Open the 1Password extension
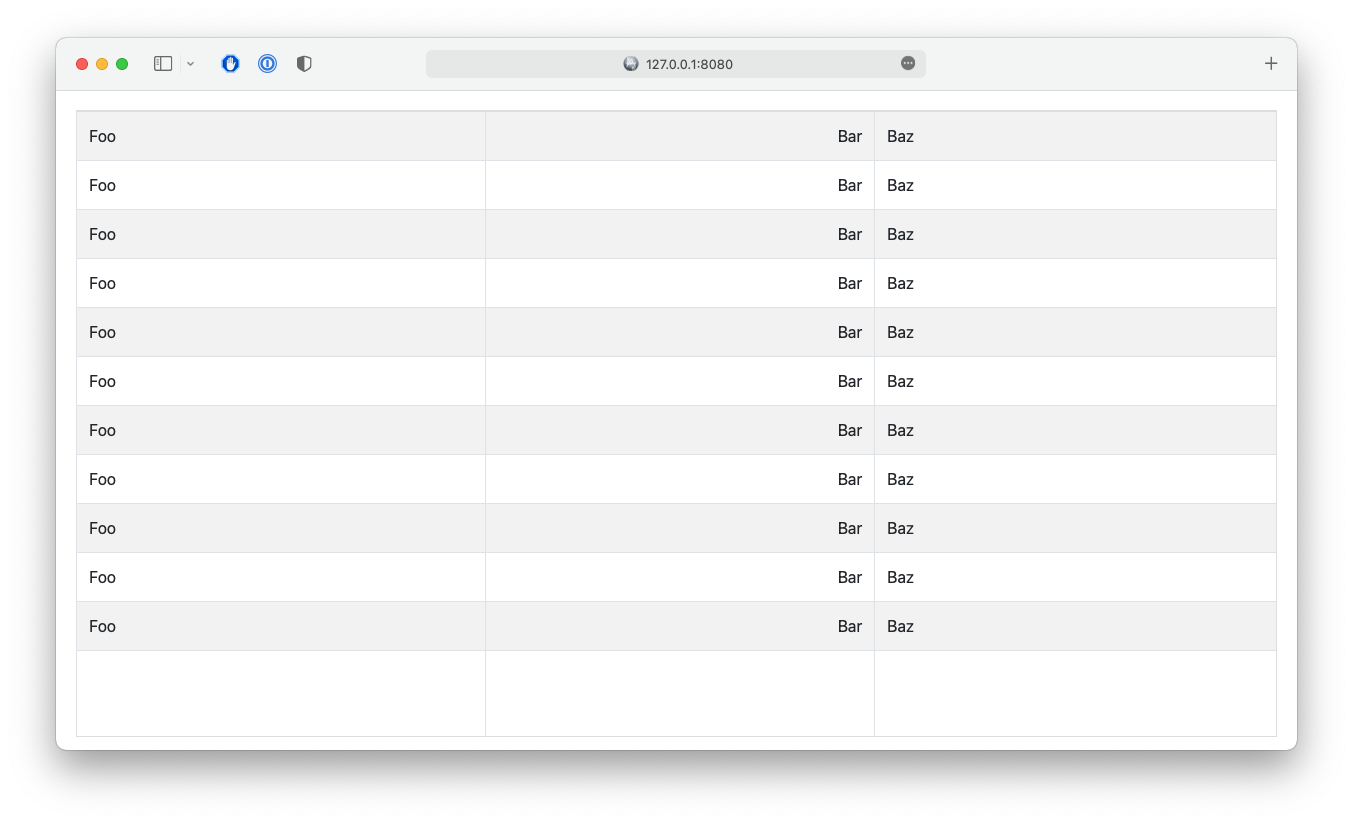The width and height of the screenshot is (1353, 824). point(267,64)
